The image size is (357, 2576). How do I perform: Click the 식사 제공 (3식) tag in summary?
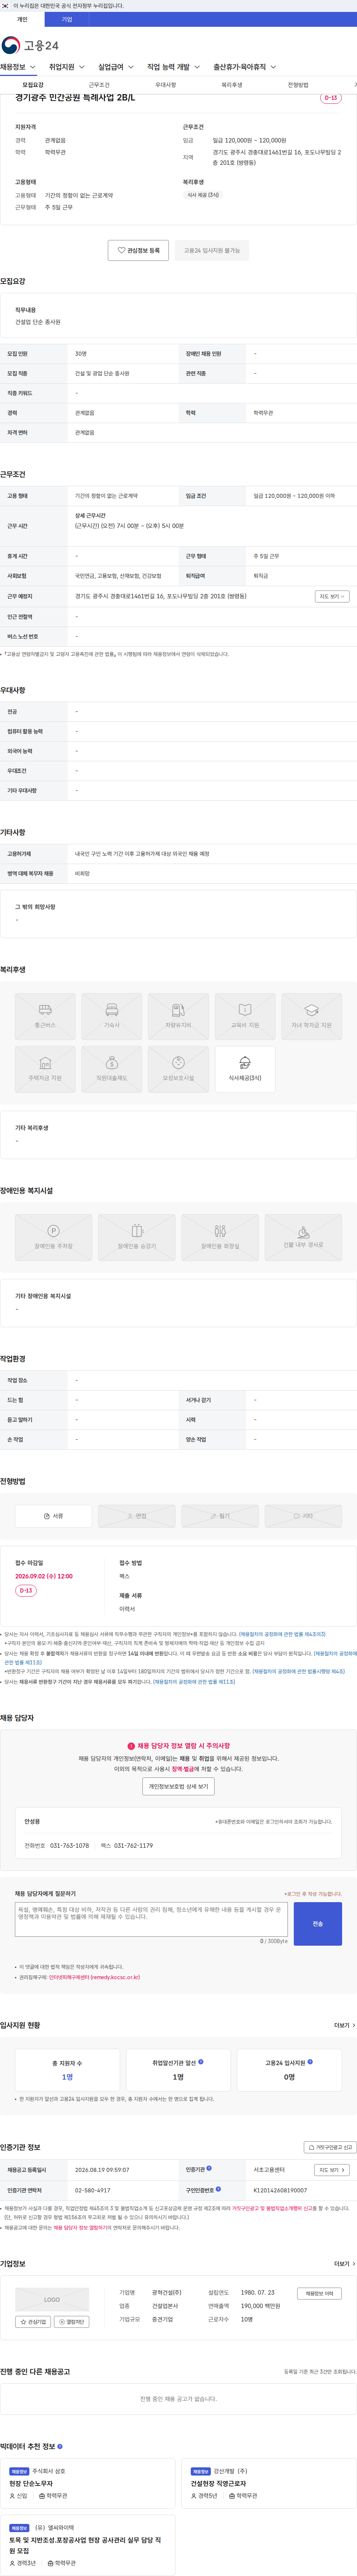[203, 195]
